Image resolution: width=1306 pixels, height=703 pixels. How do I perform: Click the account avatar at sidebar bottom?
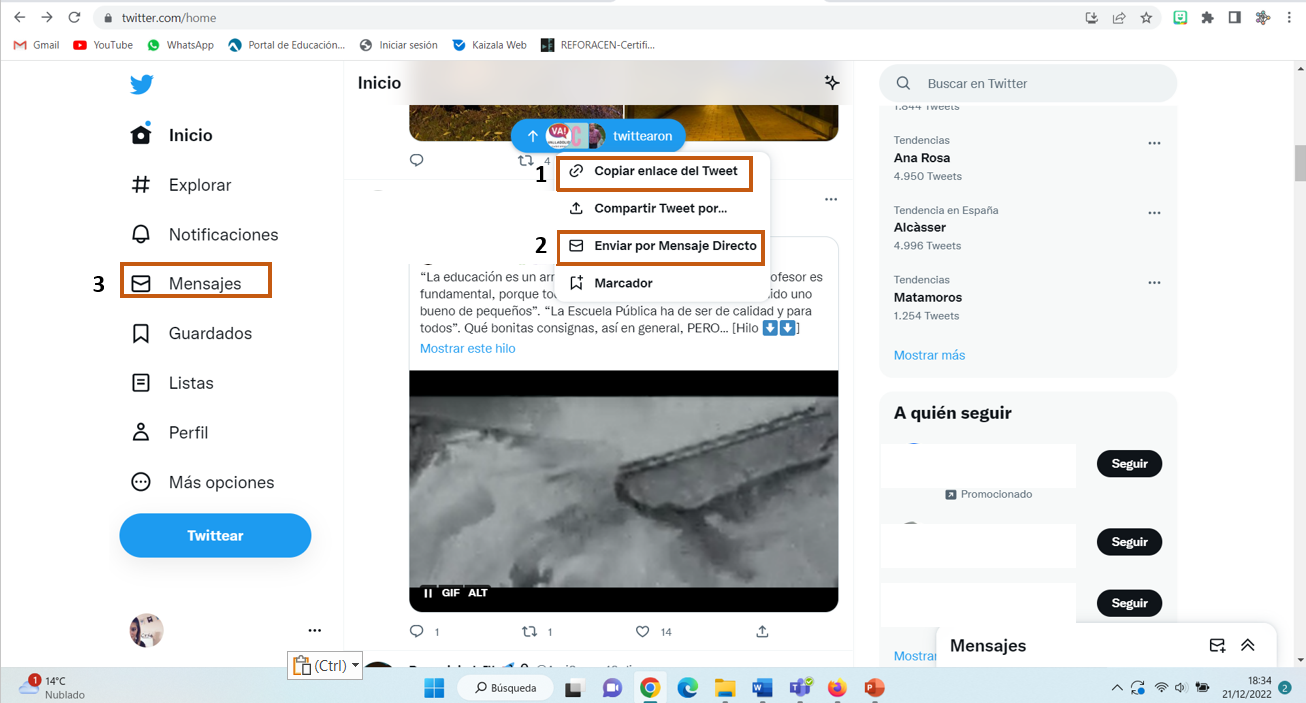click(x=146, y=630)
